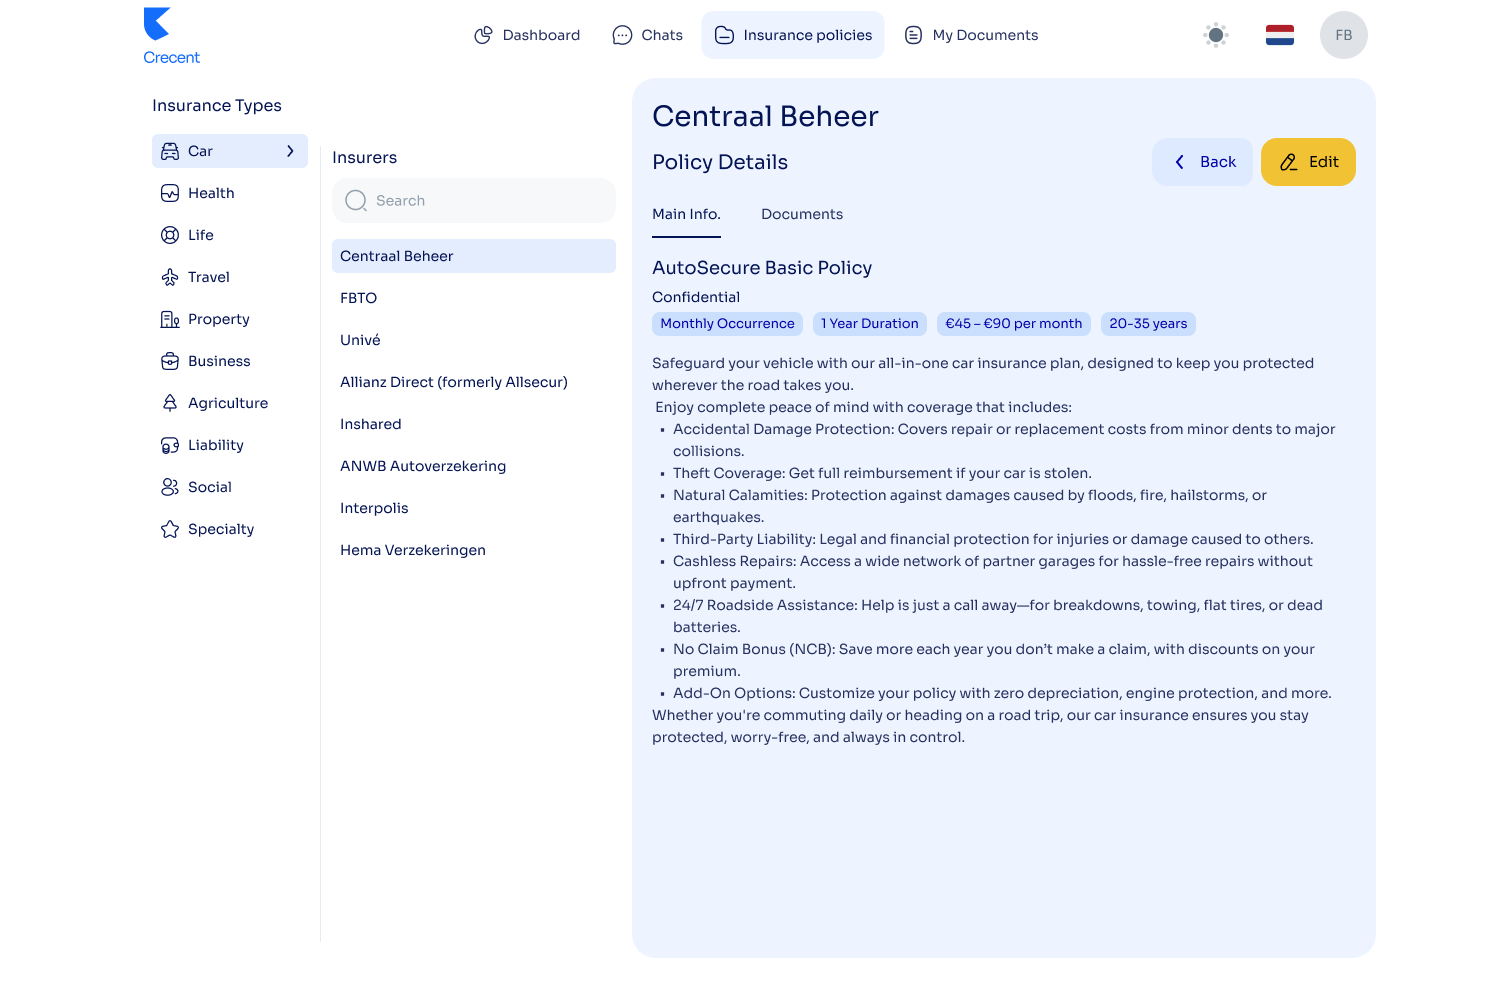Open the Travel insurance type
This screenshot has height=982, width=1512.
coord(230,277)
